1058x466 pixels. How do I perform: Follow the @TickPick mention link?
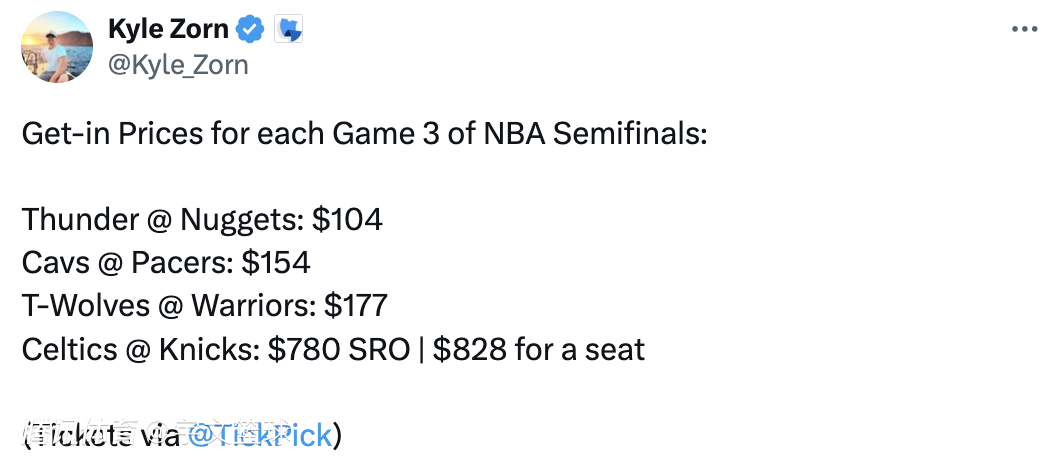point(260,436)
